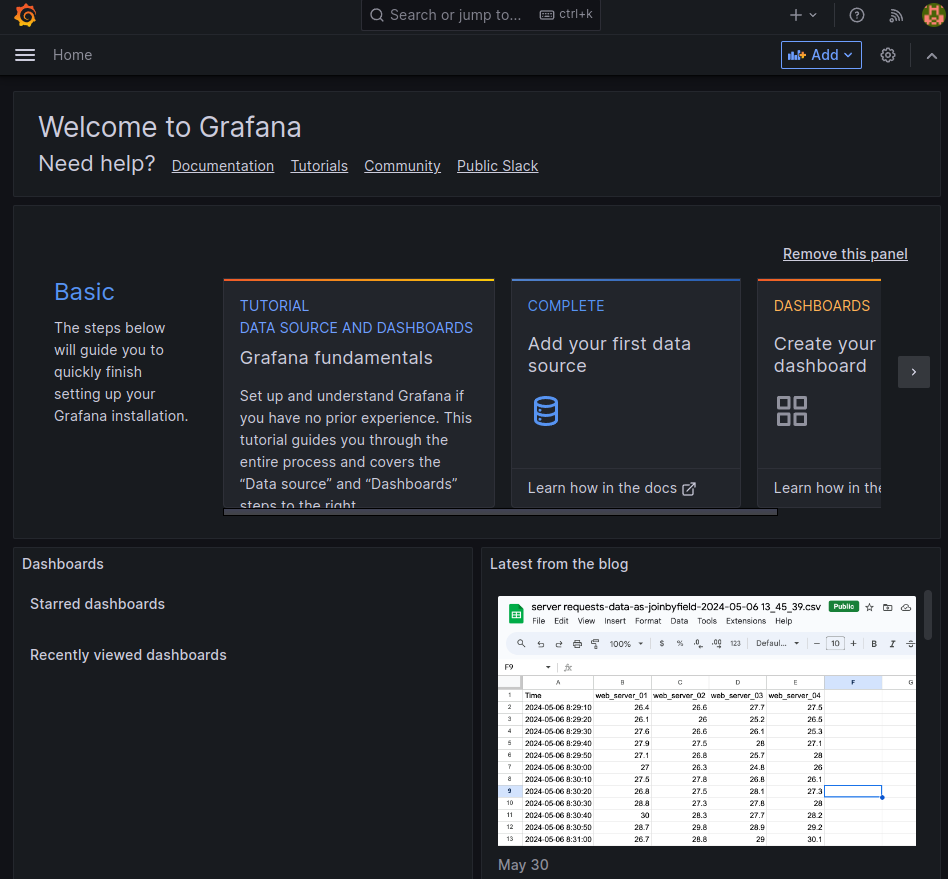This screenshot has height=879, width=948.
Task: Open the Community link
Action: [402, 166]
